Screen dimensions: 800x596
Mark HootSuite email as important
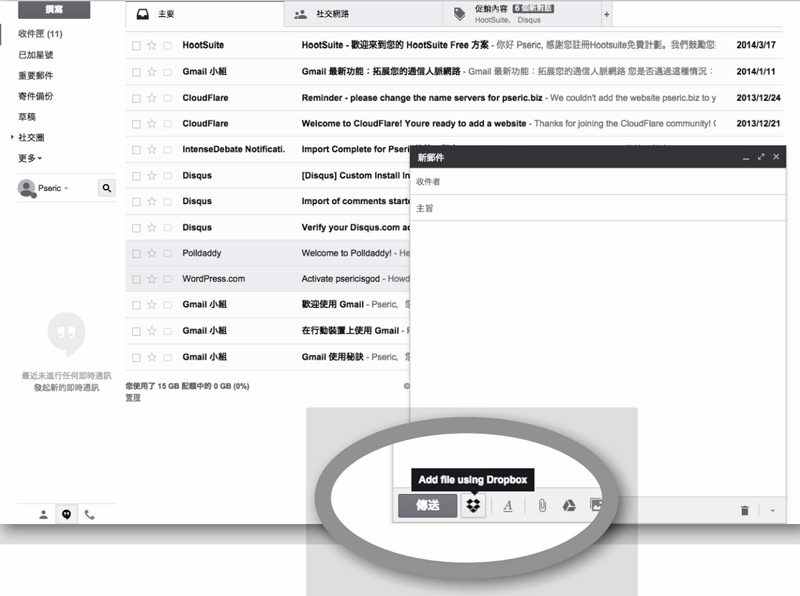click(x=167, y=45)
